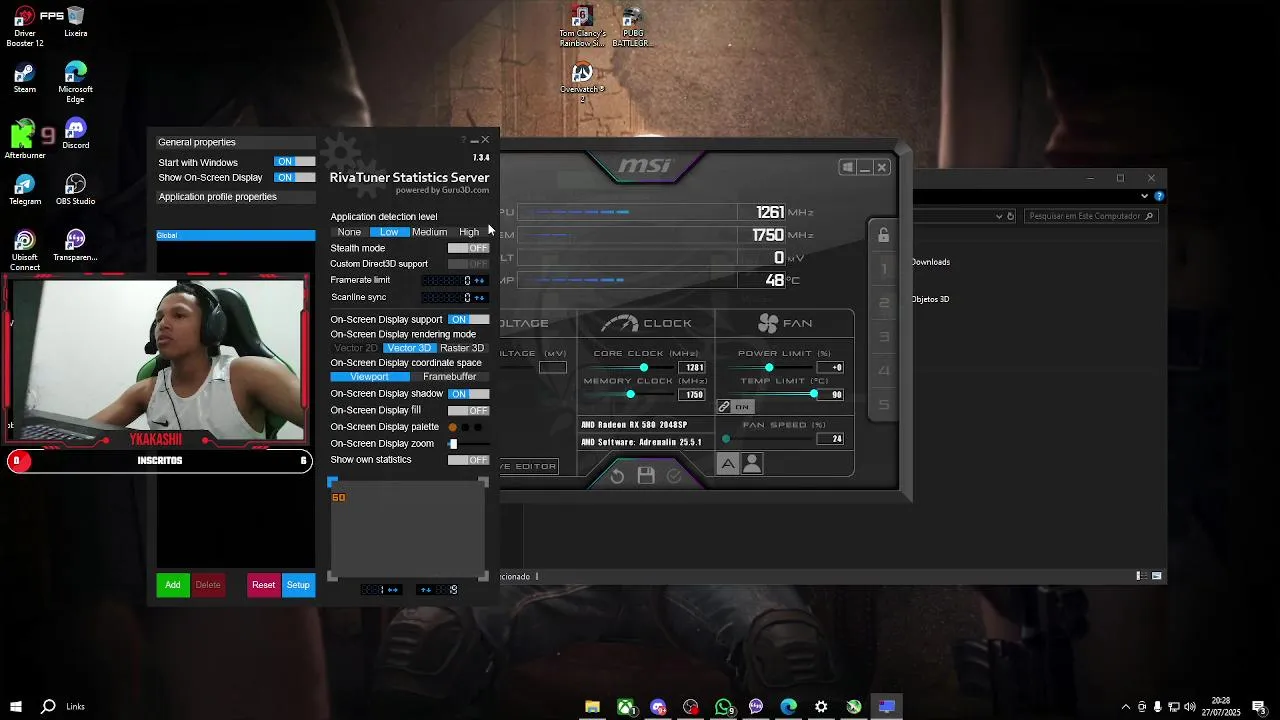Open the Driver Booster 12 shortcut

[25, 26]
